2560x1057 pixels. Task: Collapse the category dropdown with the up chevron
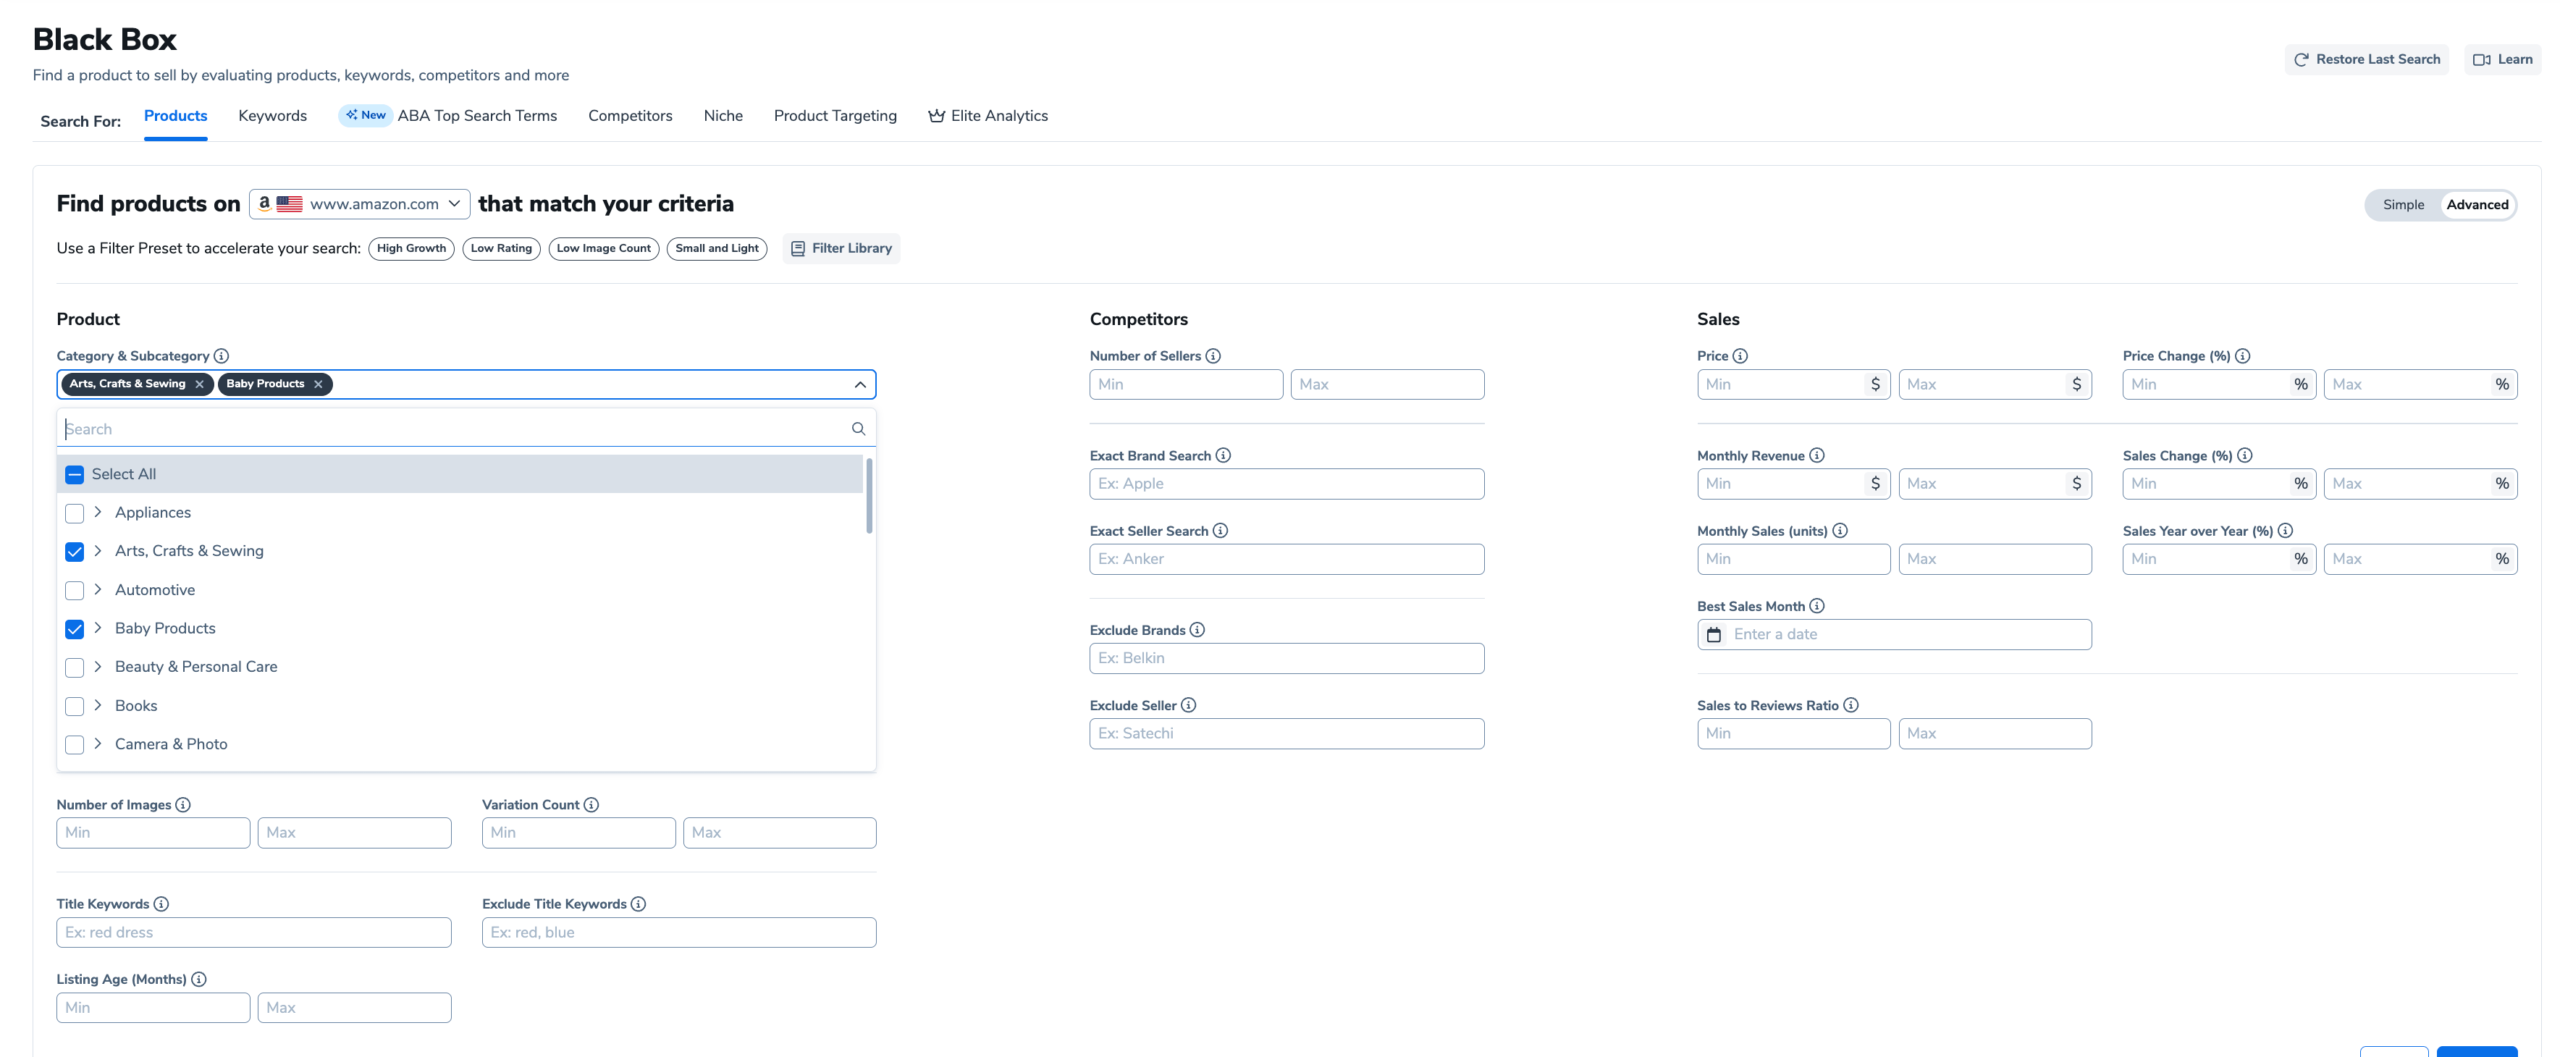point(860,385)
